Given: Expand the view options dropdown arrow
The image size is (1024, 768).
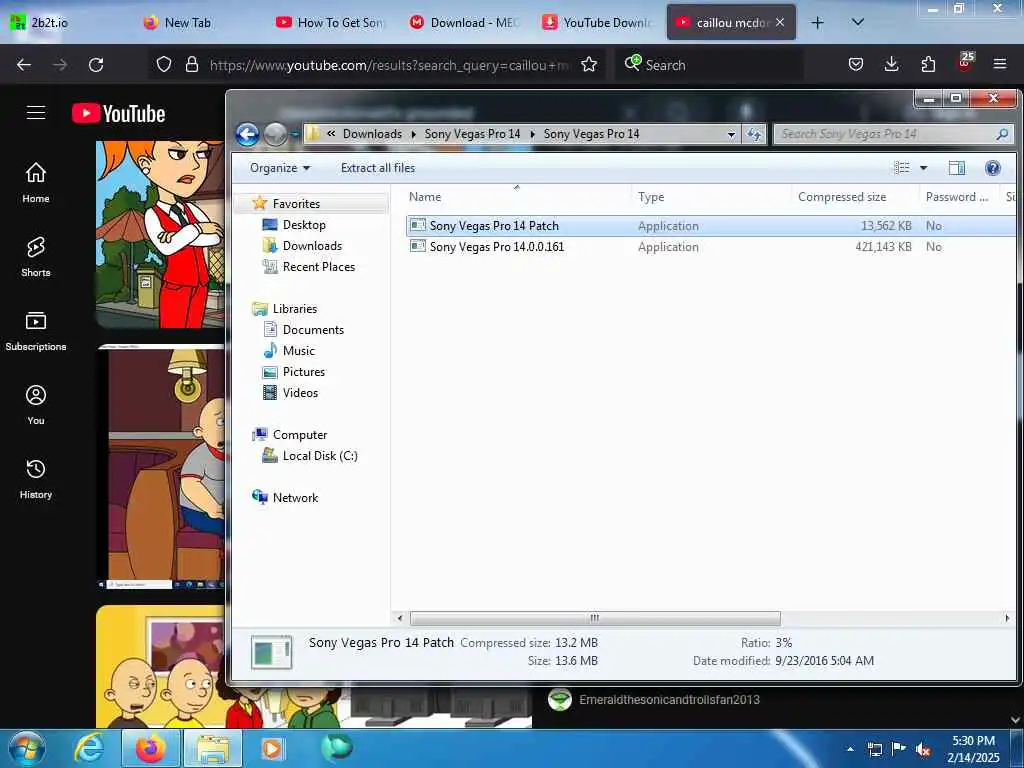Looking at the screenshot, I should [x=923, y=168].
